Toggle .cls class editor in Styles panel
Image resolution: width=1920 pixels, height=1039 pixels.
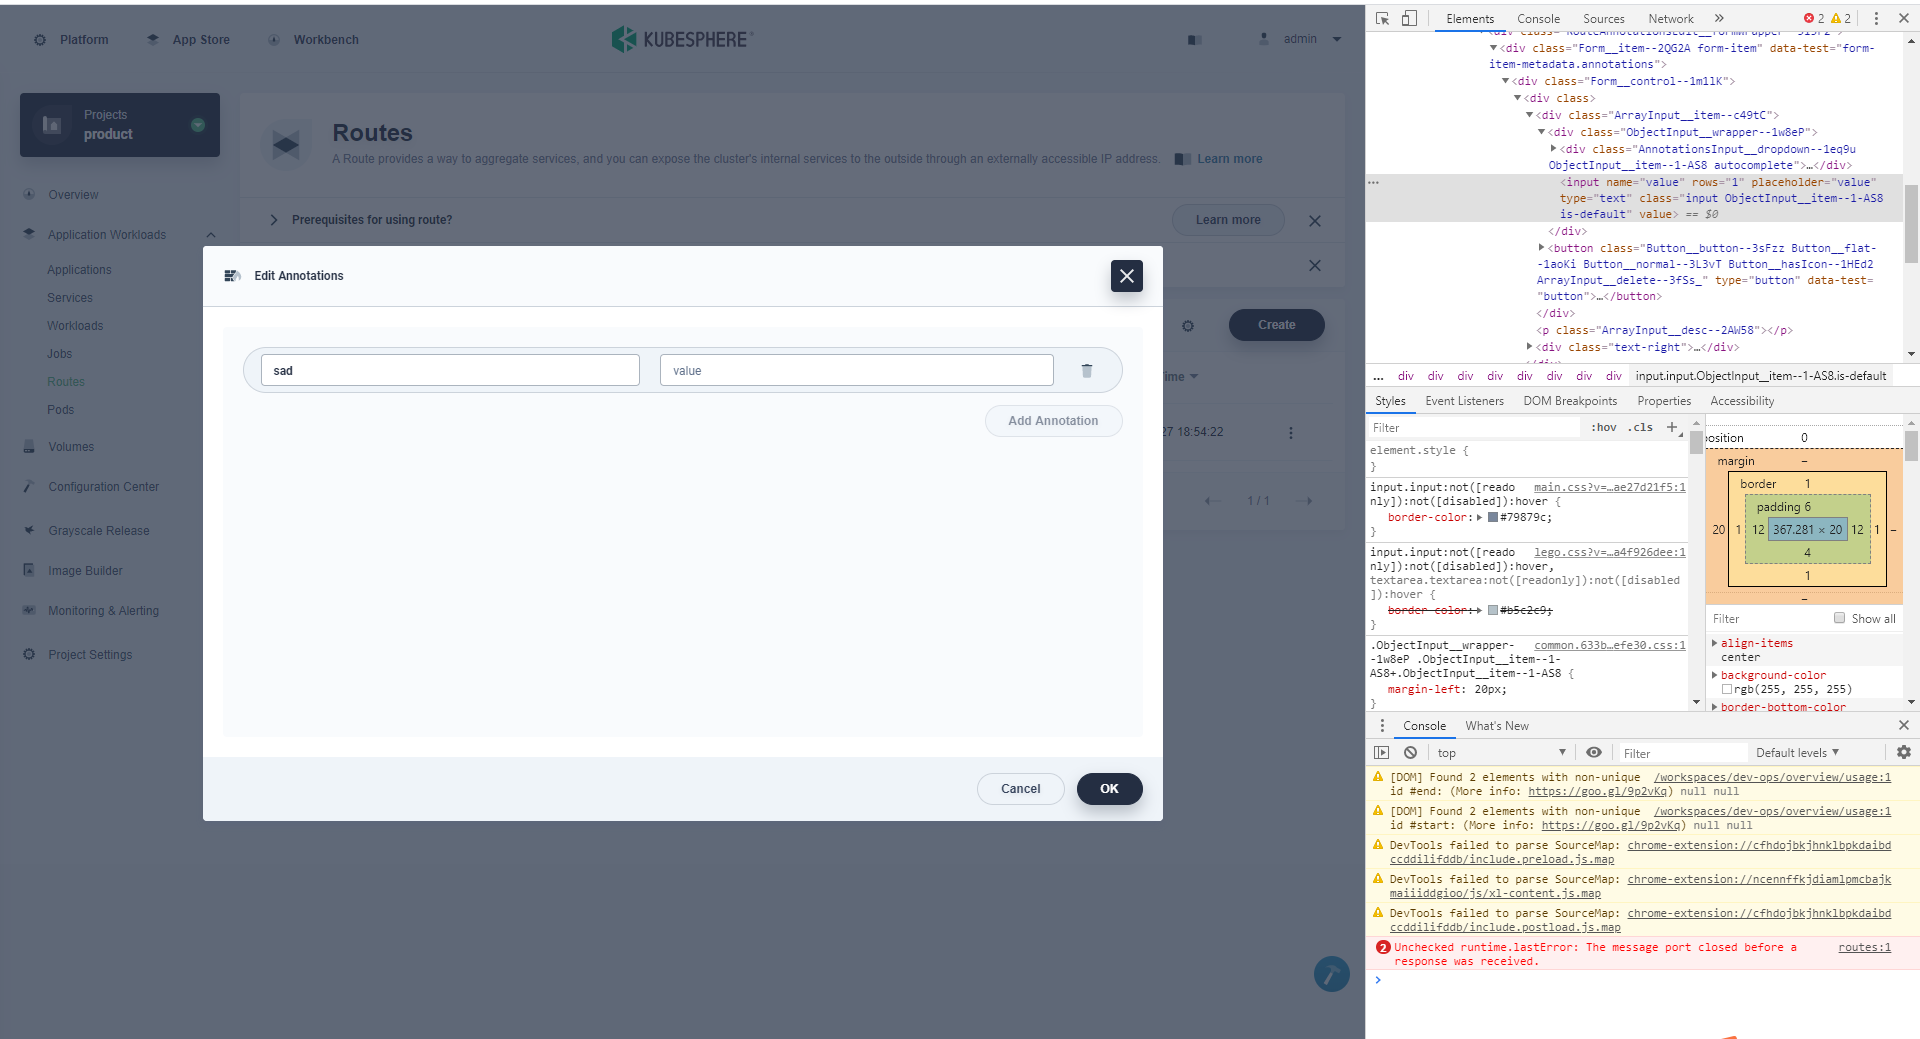[1640, 427]
